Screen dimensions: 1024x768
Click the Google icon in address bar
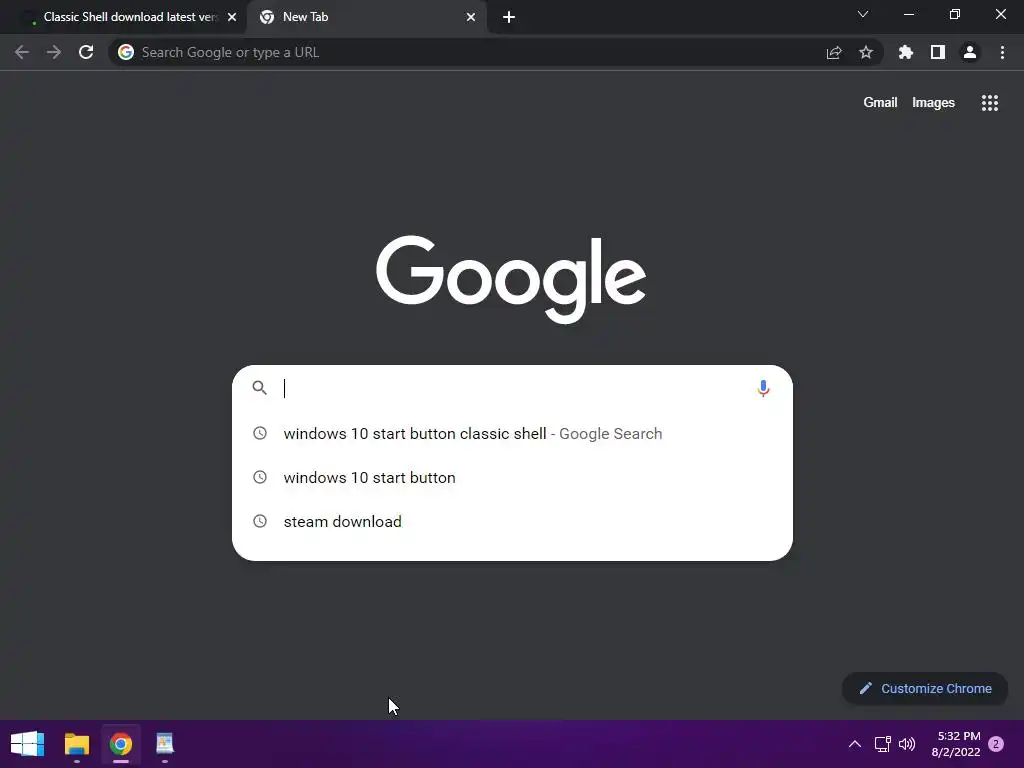[126, 52]
